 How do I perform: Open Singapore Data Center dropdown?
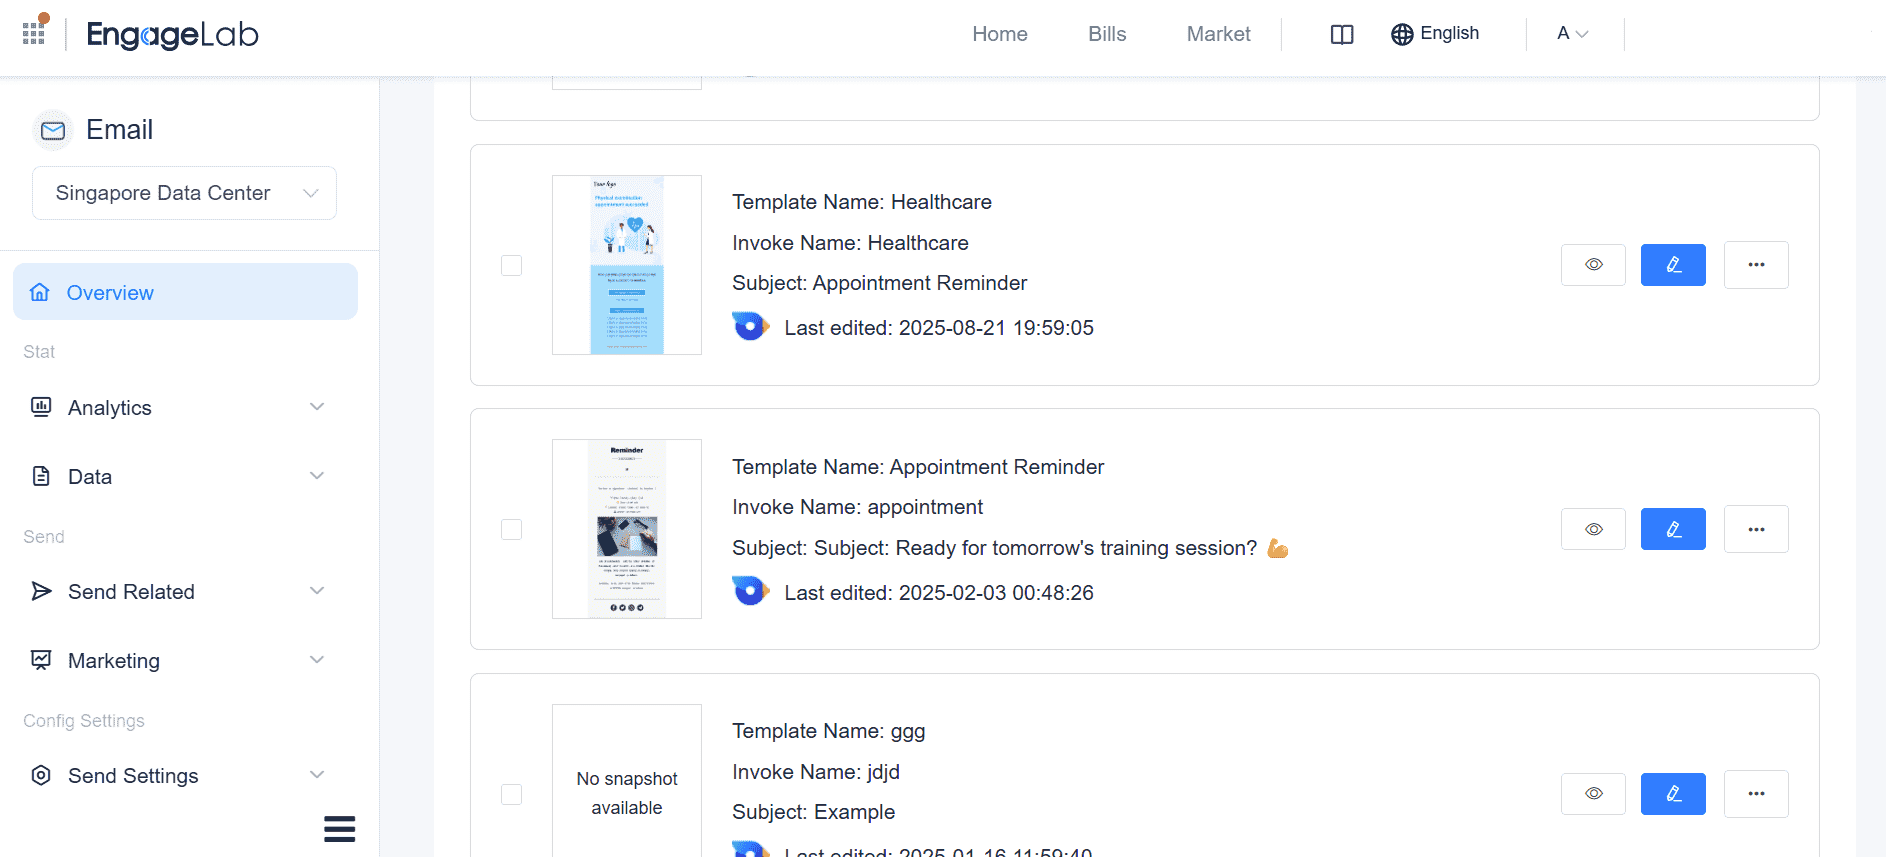coord(184,193)
